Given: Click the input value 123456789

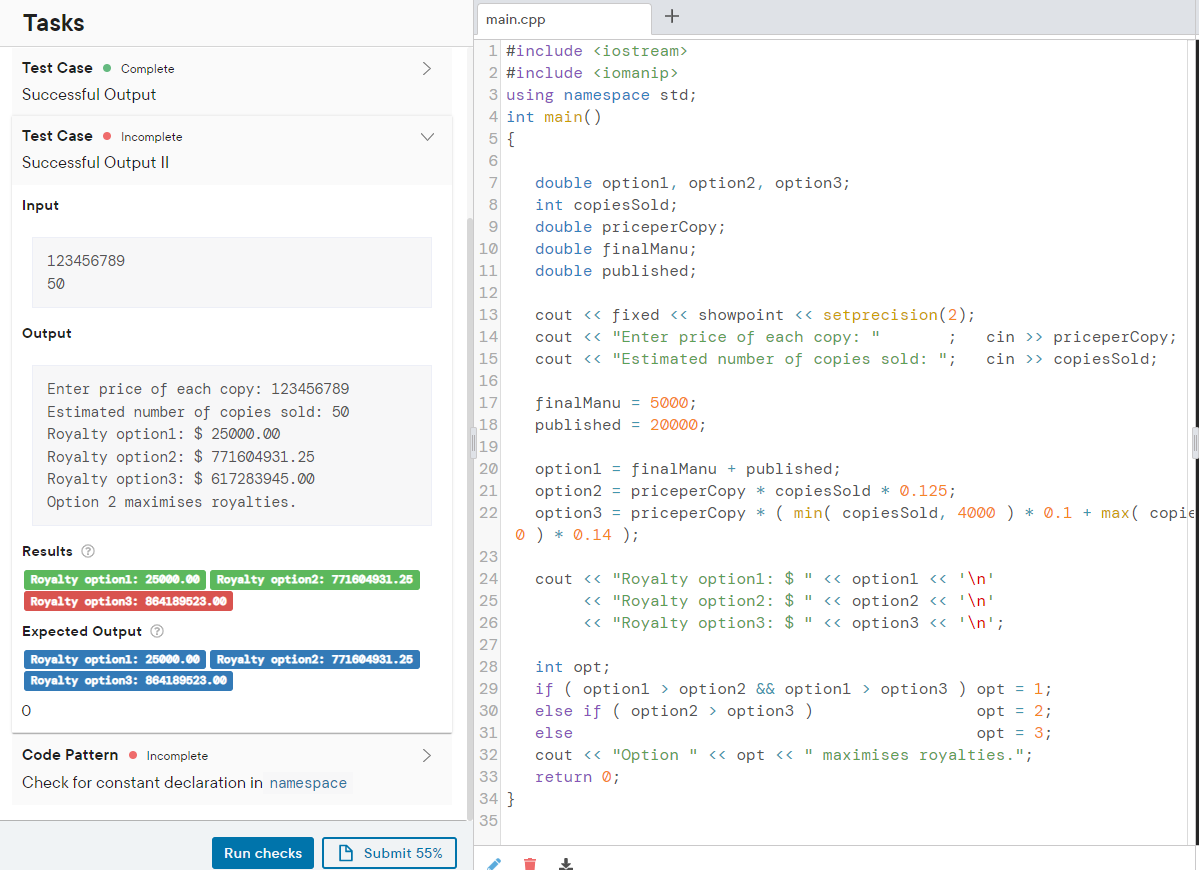Looking at the screenshot, I should pos(86,261).
